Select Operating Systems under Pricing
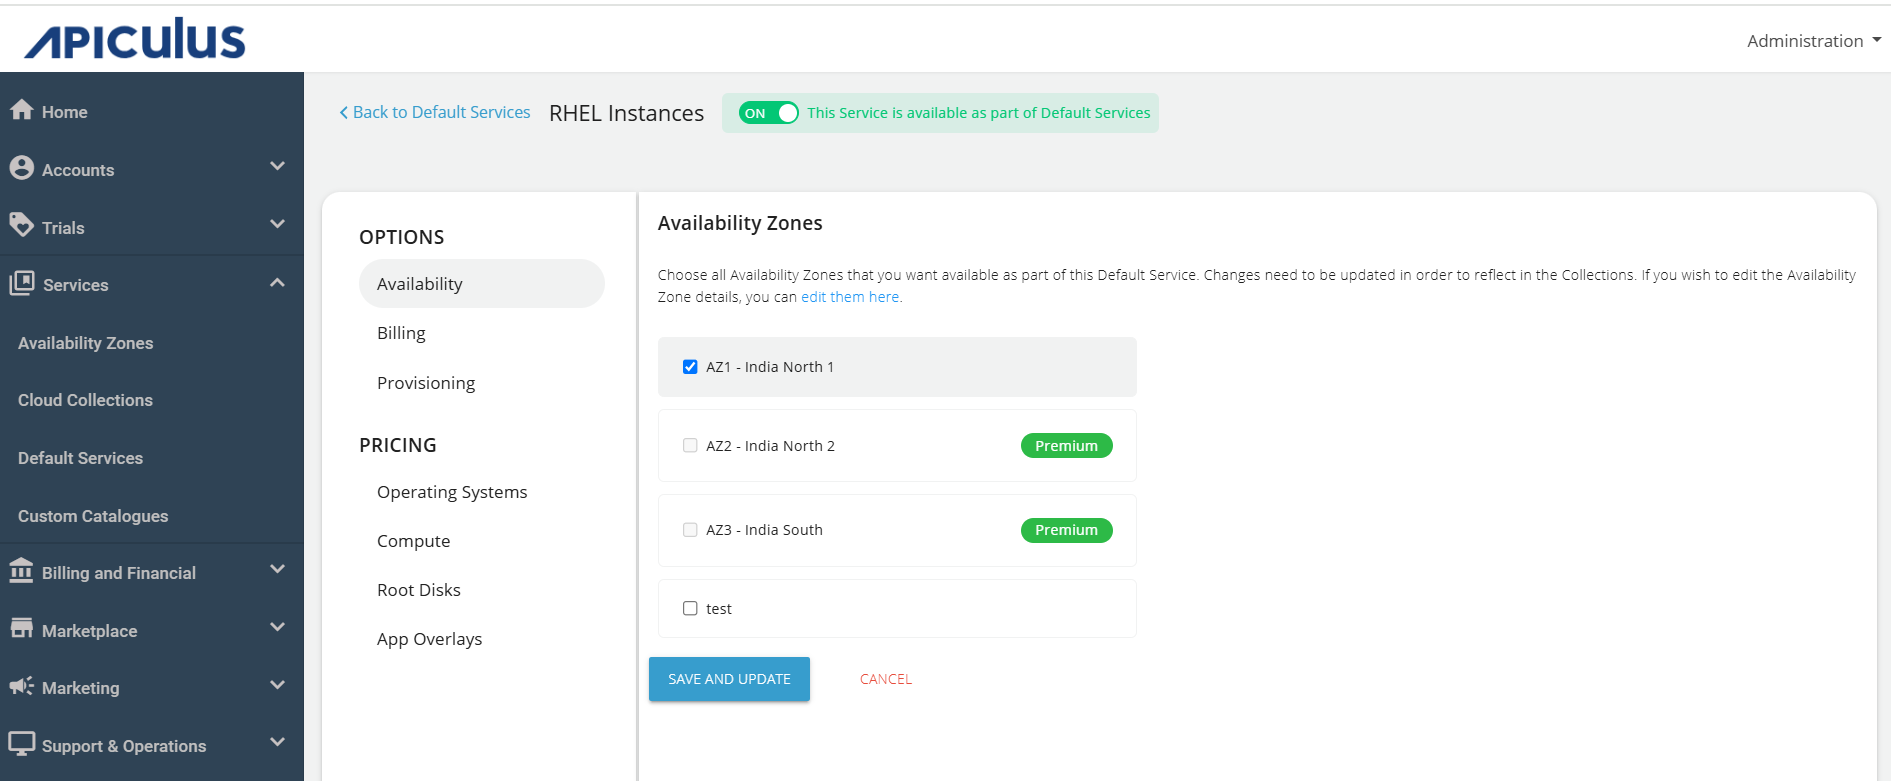 451,492
